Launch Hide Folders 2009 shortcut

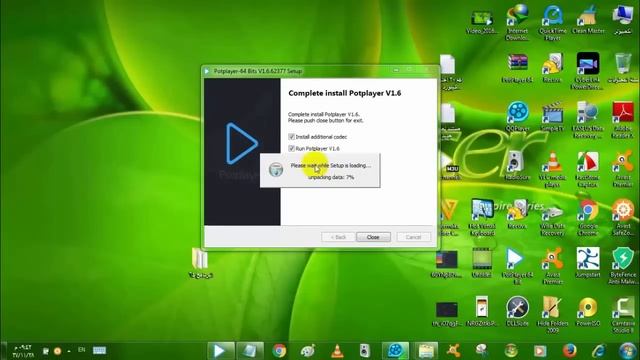click(552, 314)
